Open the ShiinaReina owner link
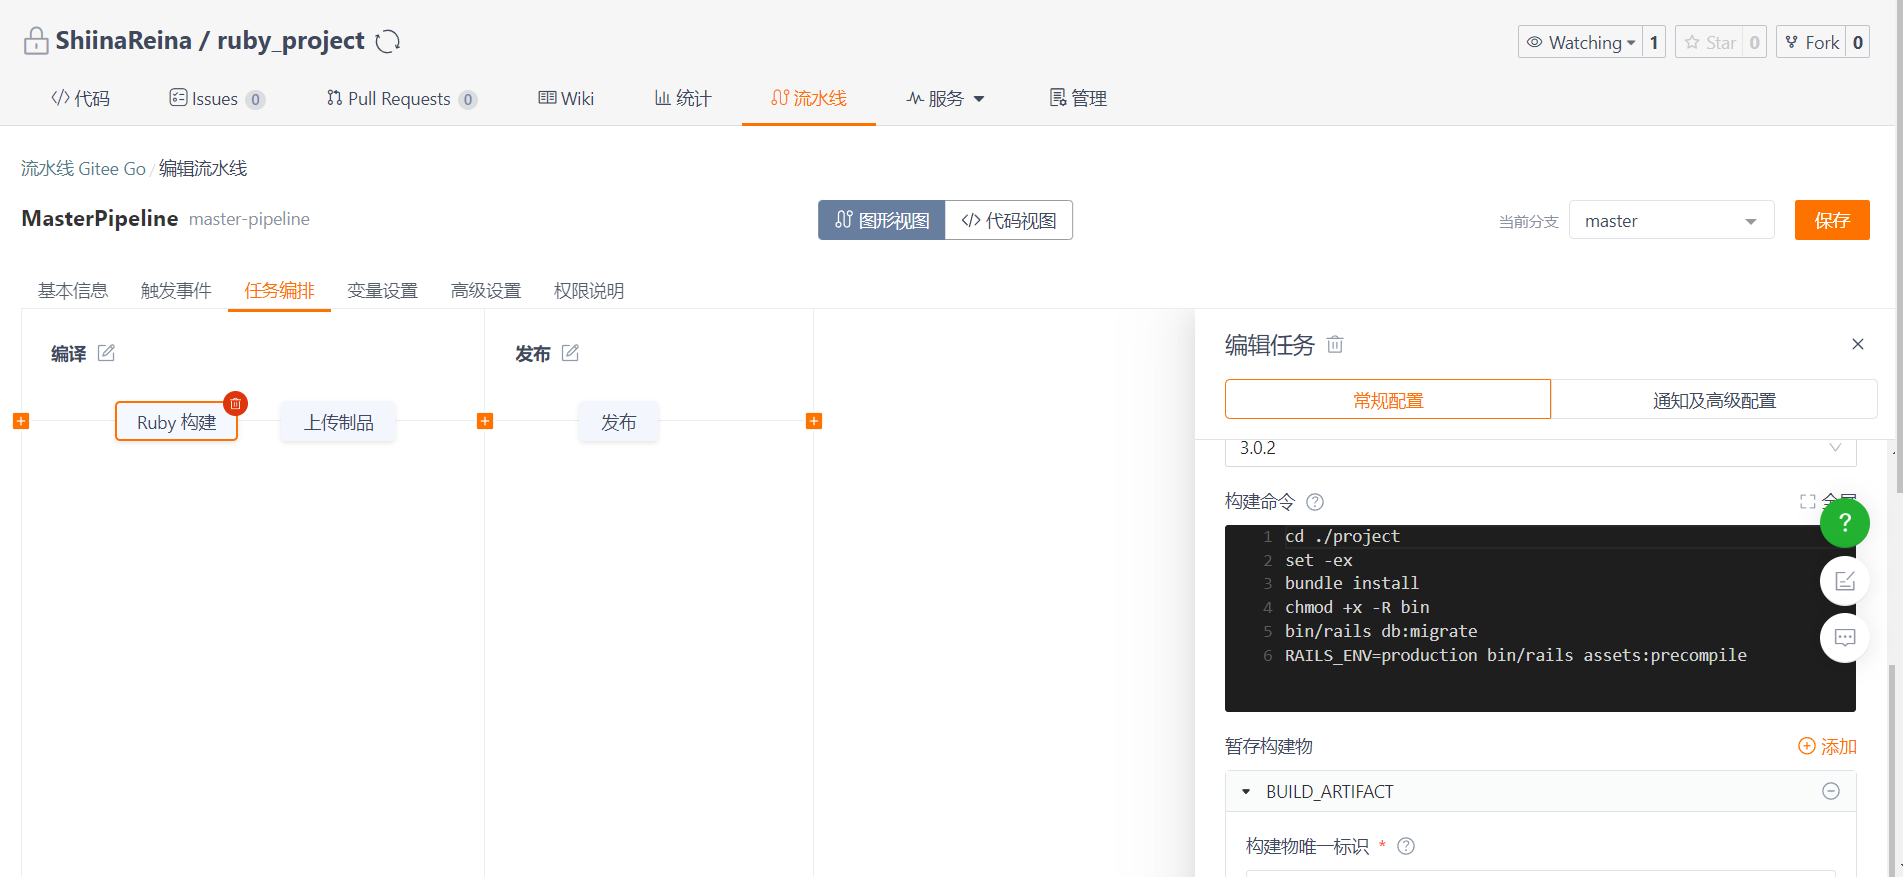Screen dimensions: 1903x877 (123, 40)
